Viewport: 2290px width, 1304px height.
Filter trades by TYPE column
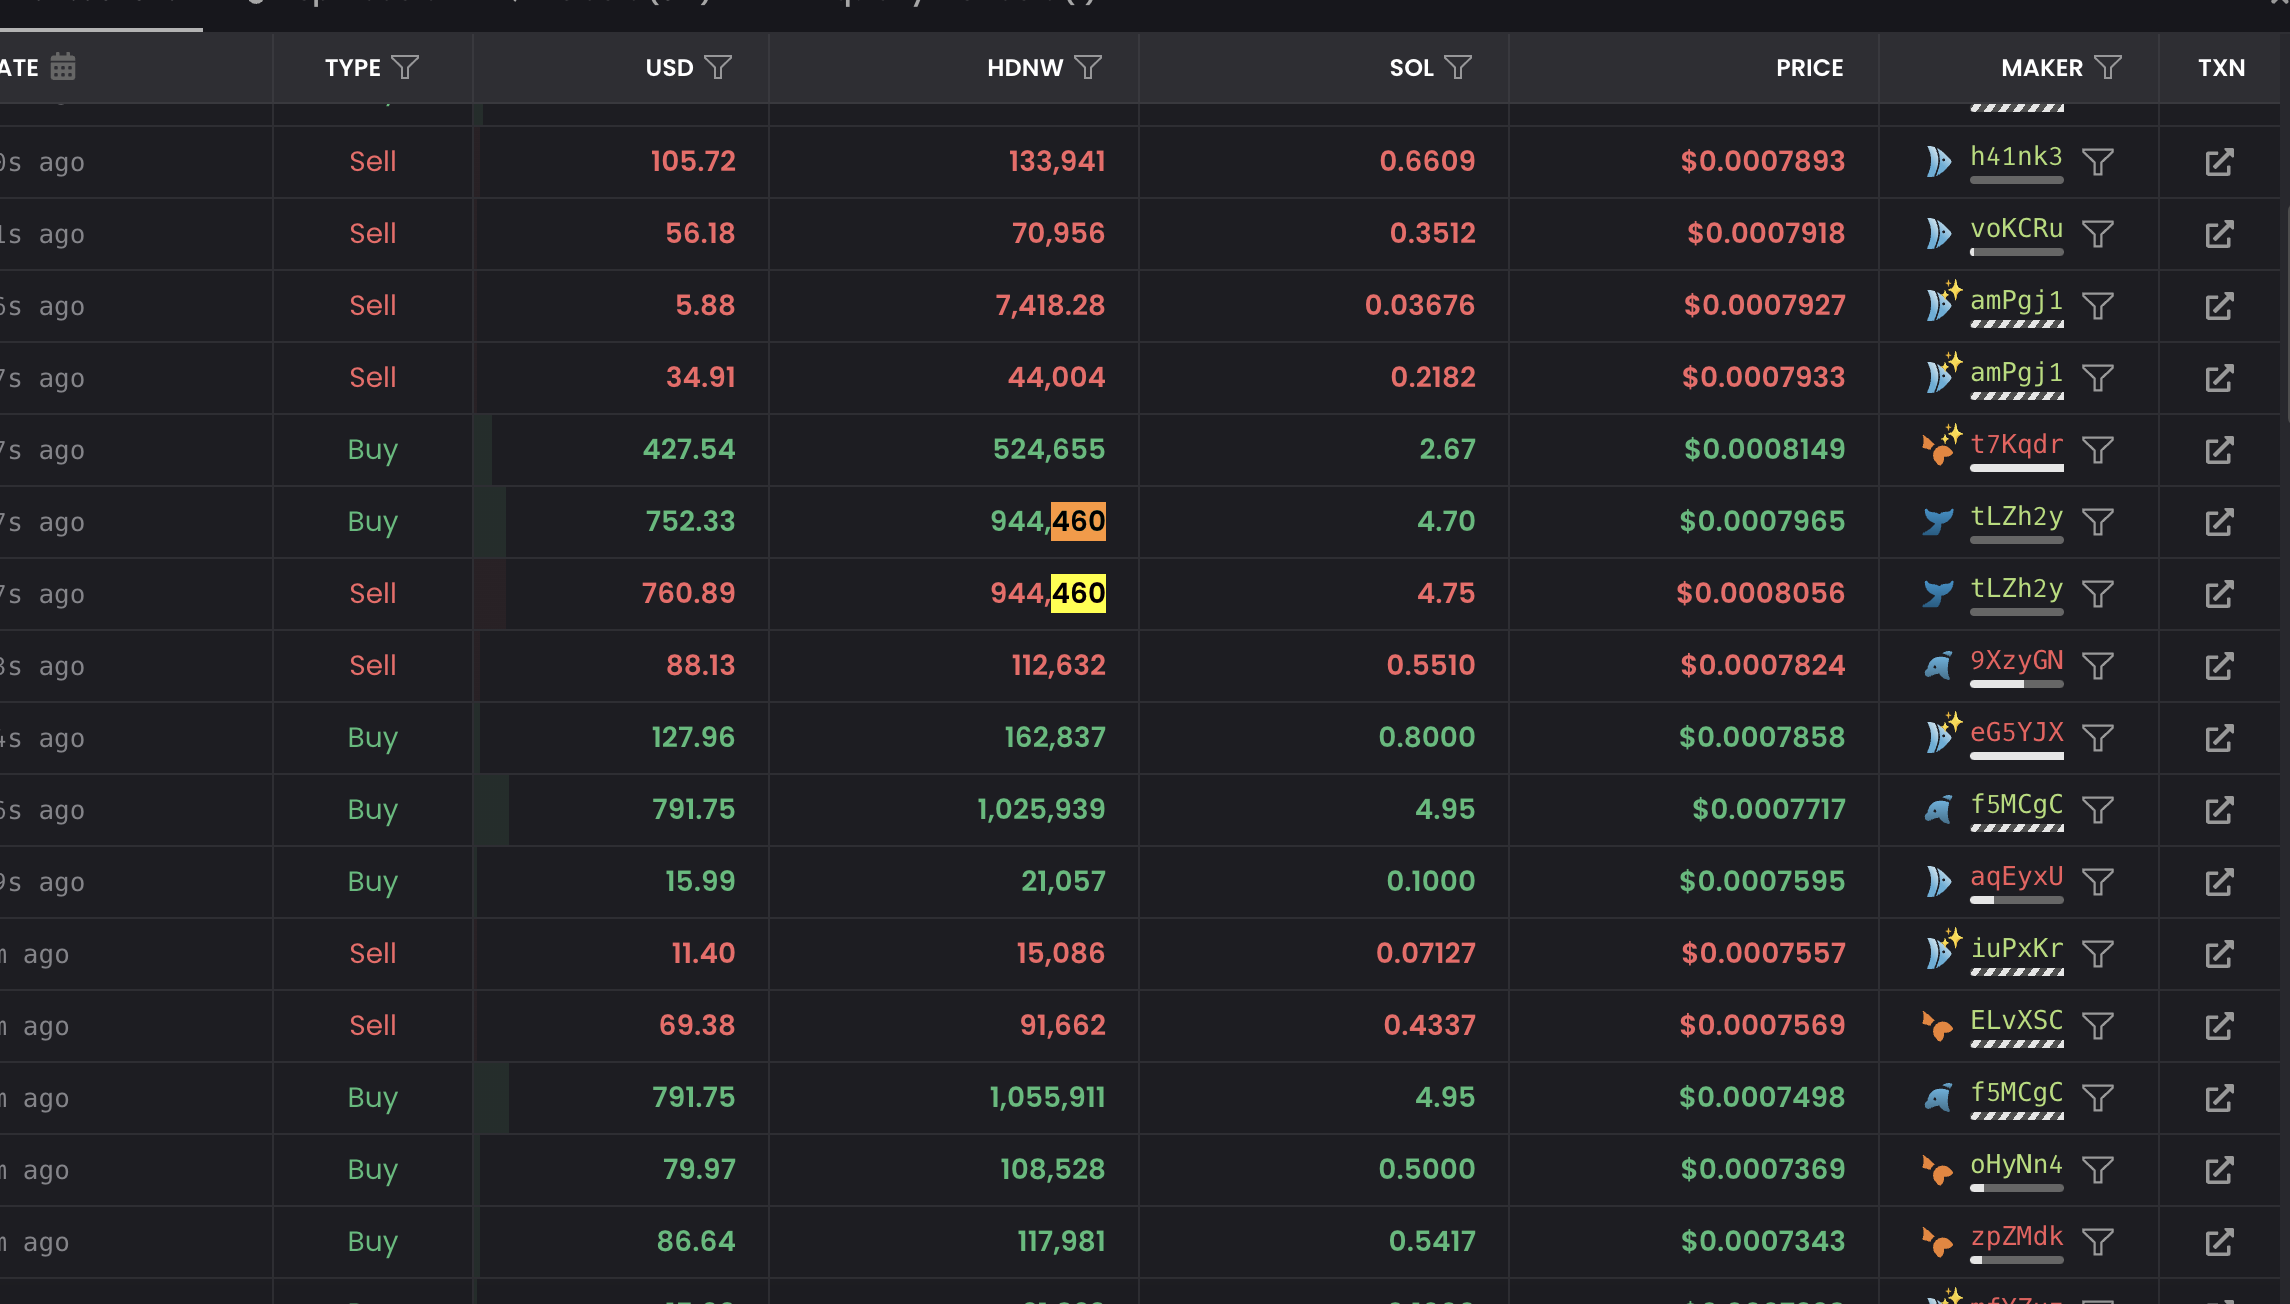[405, 67]
